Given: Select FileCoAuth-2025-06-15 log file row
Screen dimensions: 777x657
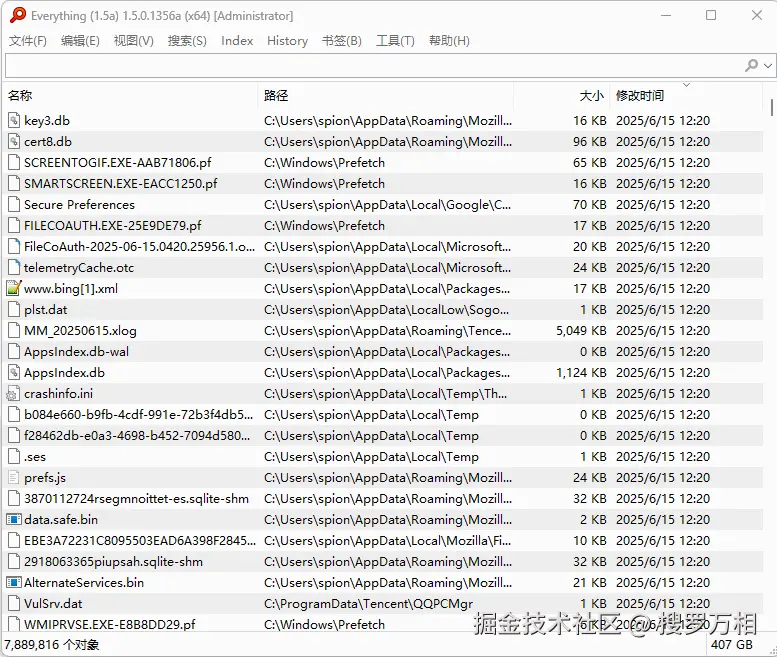Looking at the screenshot, I should click(384, 247).
